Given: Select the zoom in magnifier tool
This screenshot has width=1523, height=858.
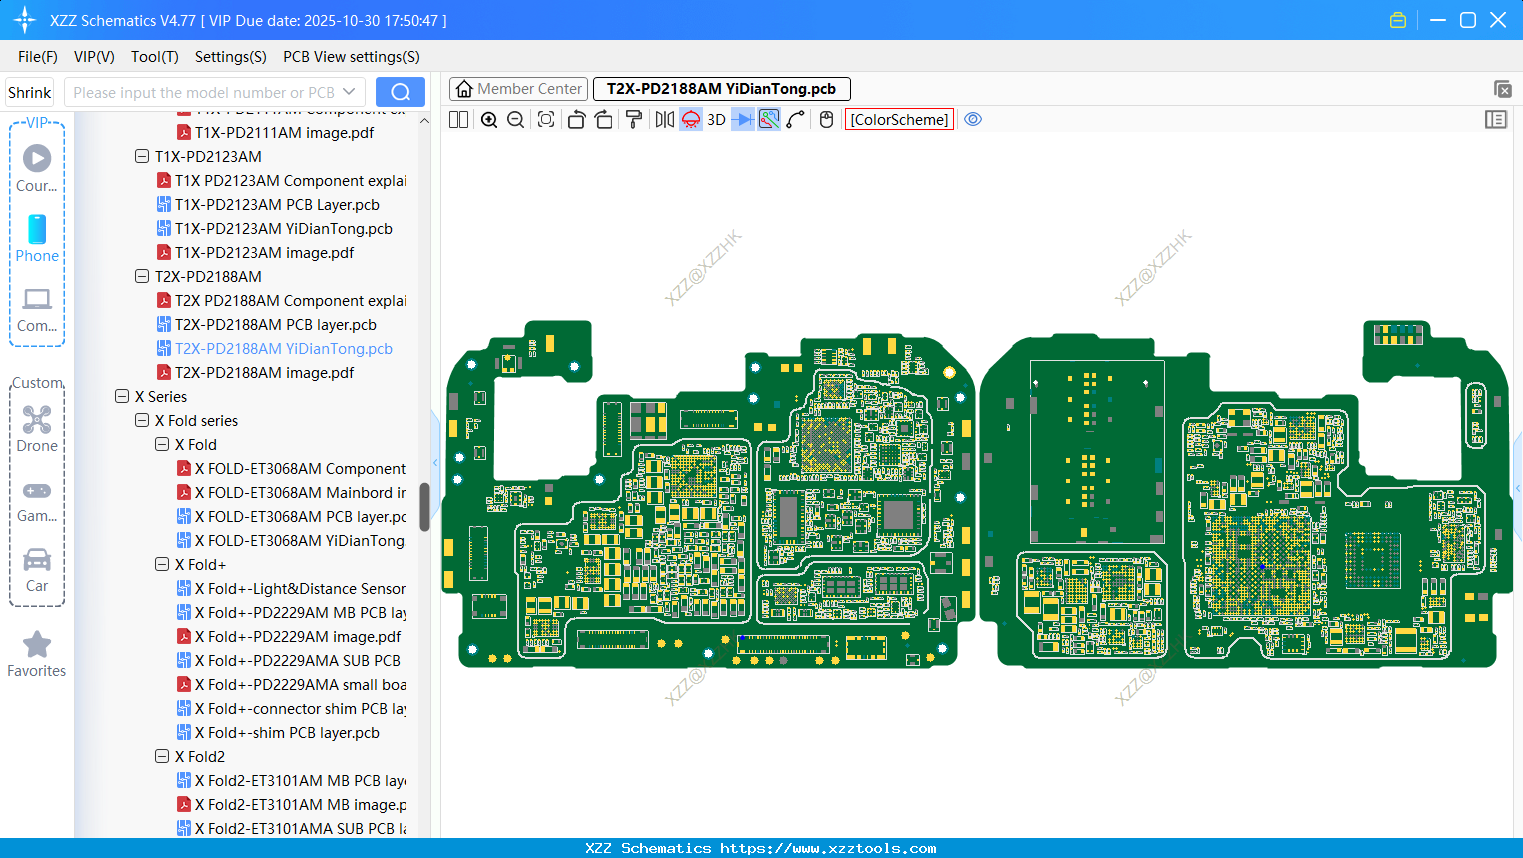Looking at the screenshot, I should (488, 119).
